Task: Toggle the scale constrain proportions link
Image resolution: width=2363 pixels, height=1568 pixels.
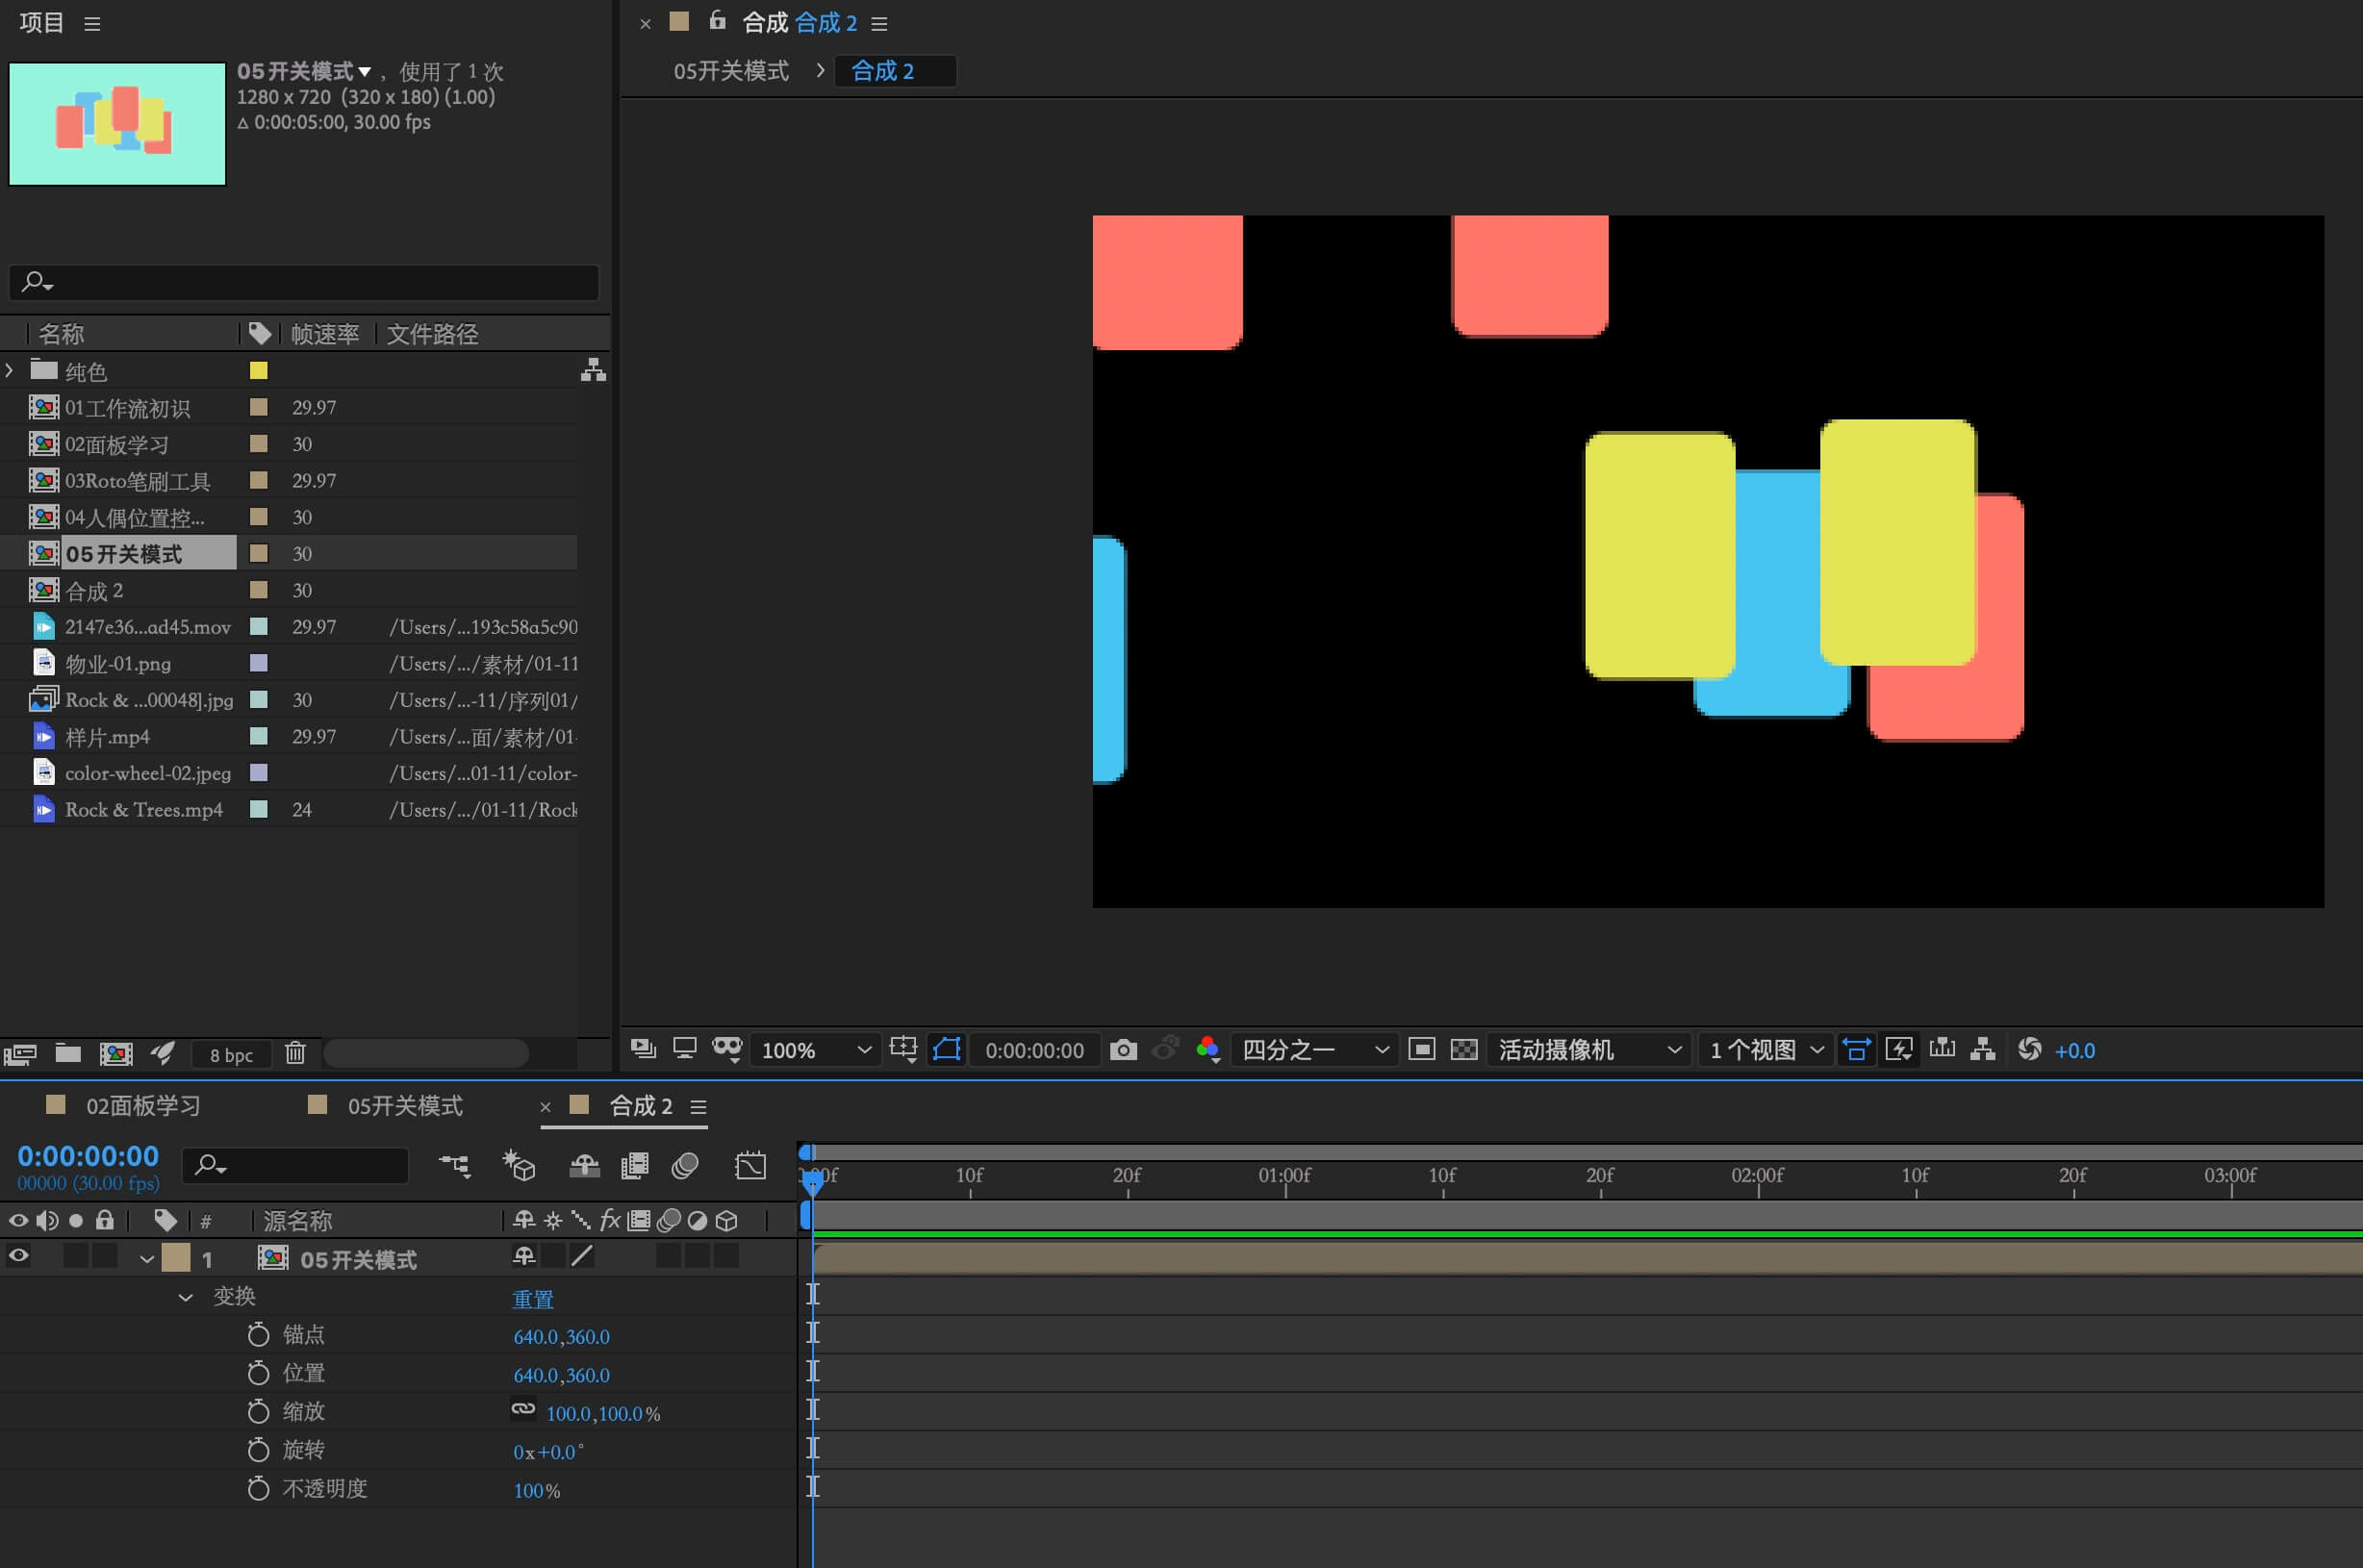Action: coord(523,1410)
